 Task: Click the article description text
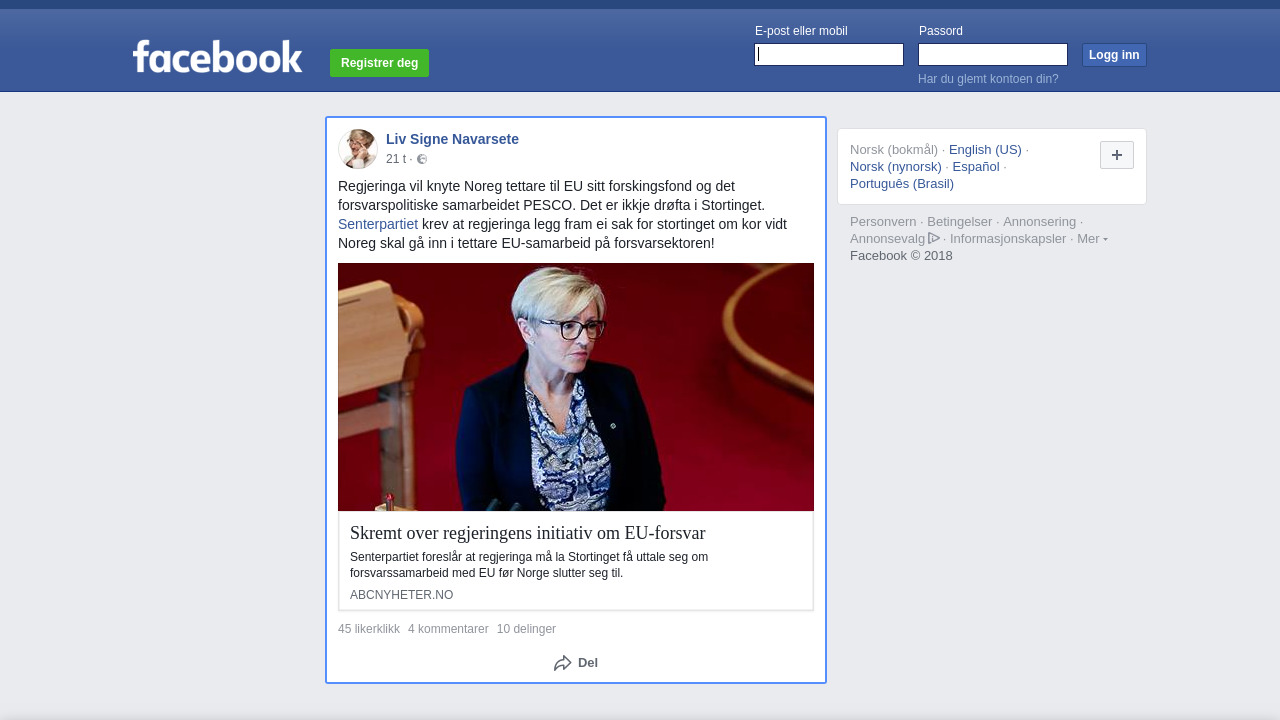tap(529, 565)
